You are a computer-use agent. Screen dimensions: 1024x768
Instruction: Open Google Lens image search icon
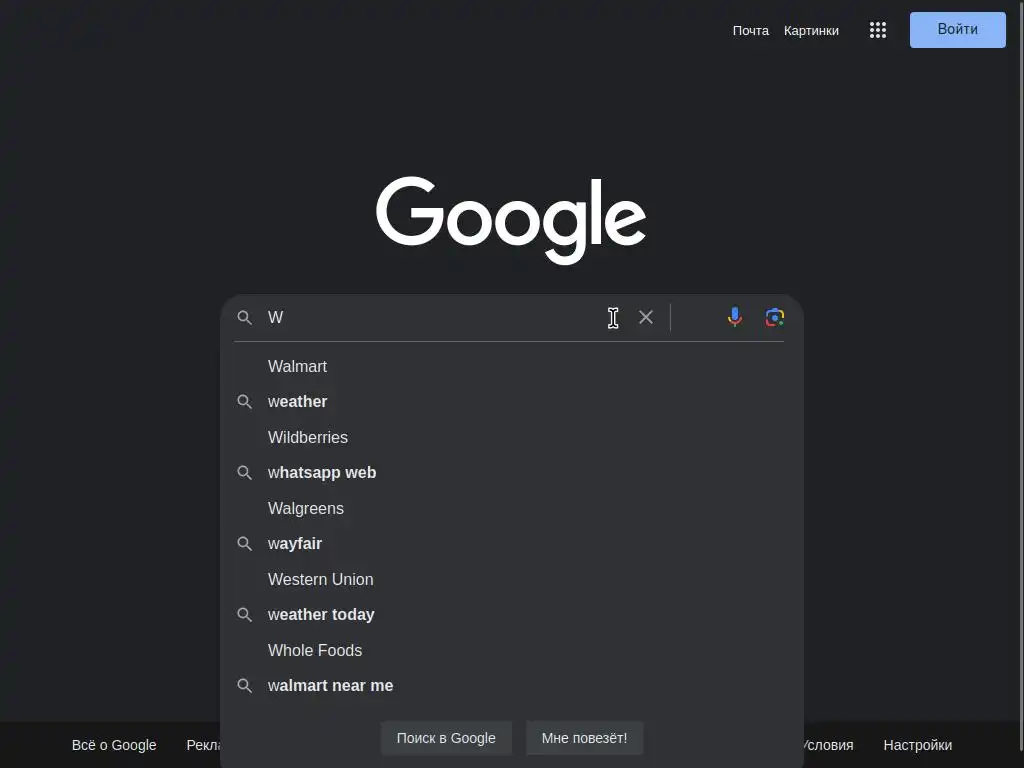pyautogui.click(x=775, y=317)
